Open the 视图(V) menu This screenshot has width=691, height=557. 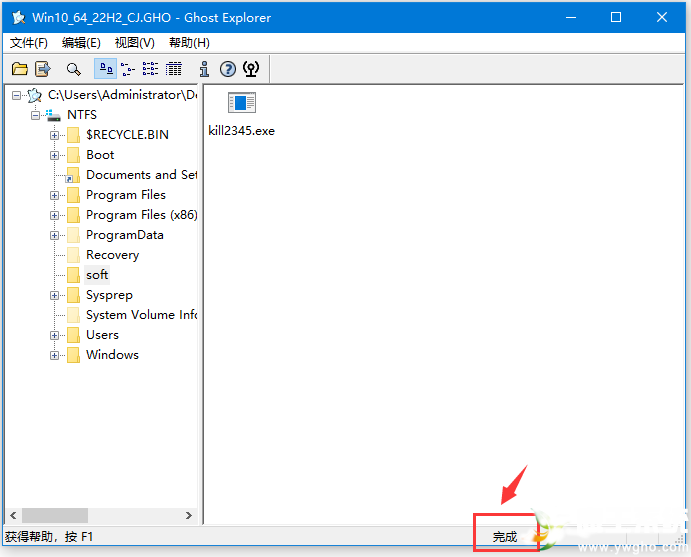click(134, 43)
